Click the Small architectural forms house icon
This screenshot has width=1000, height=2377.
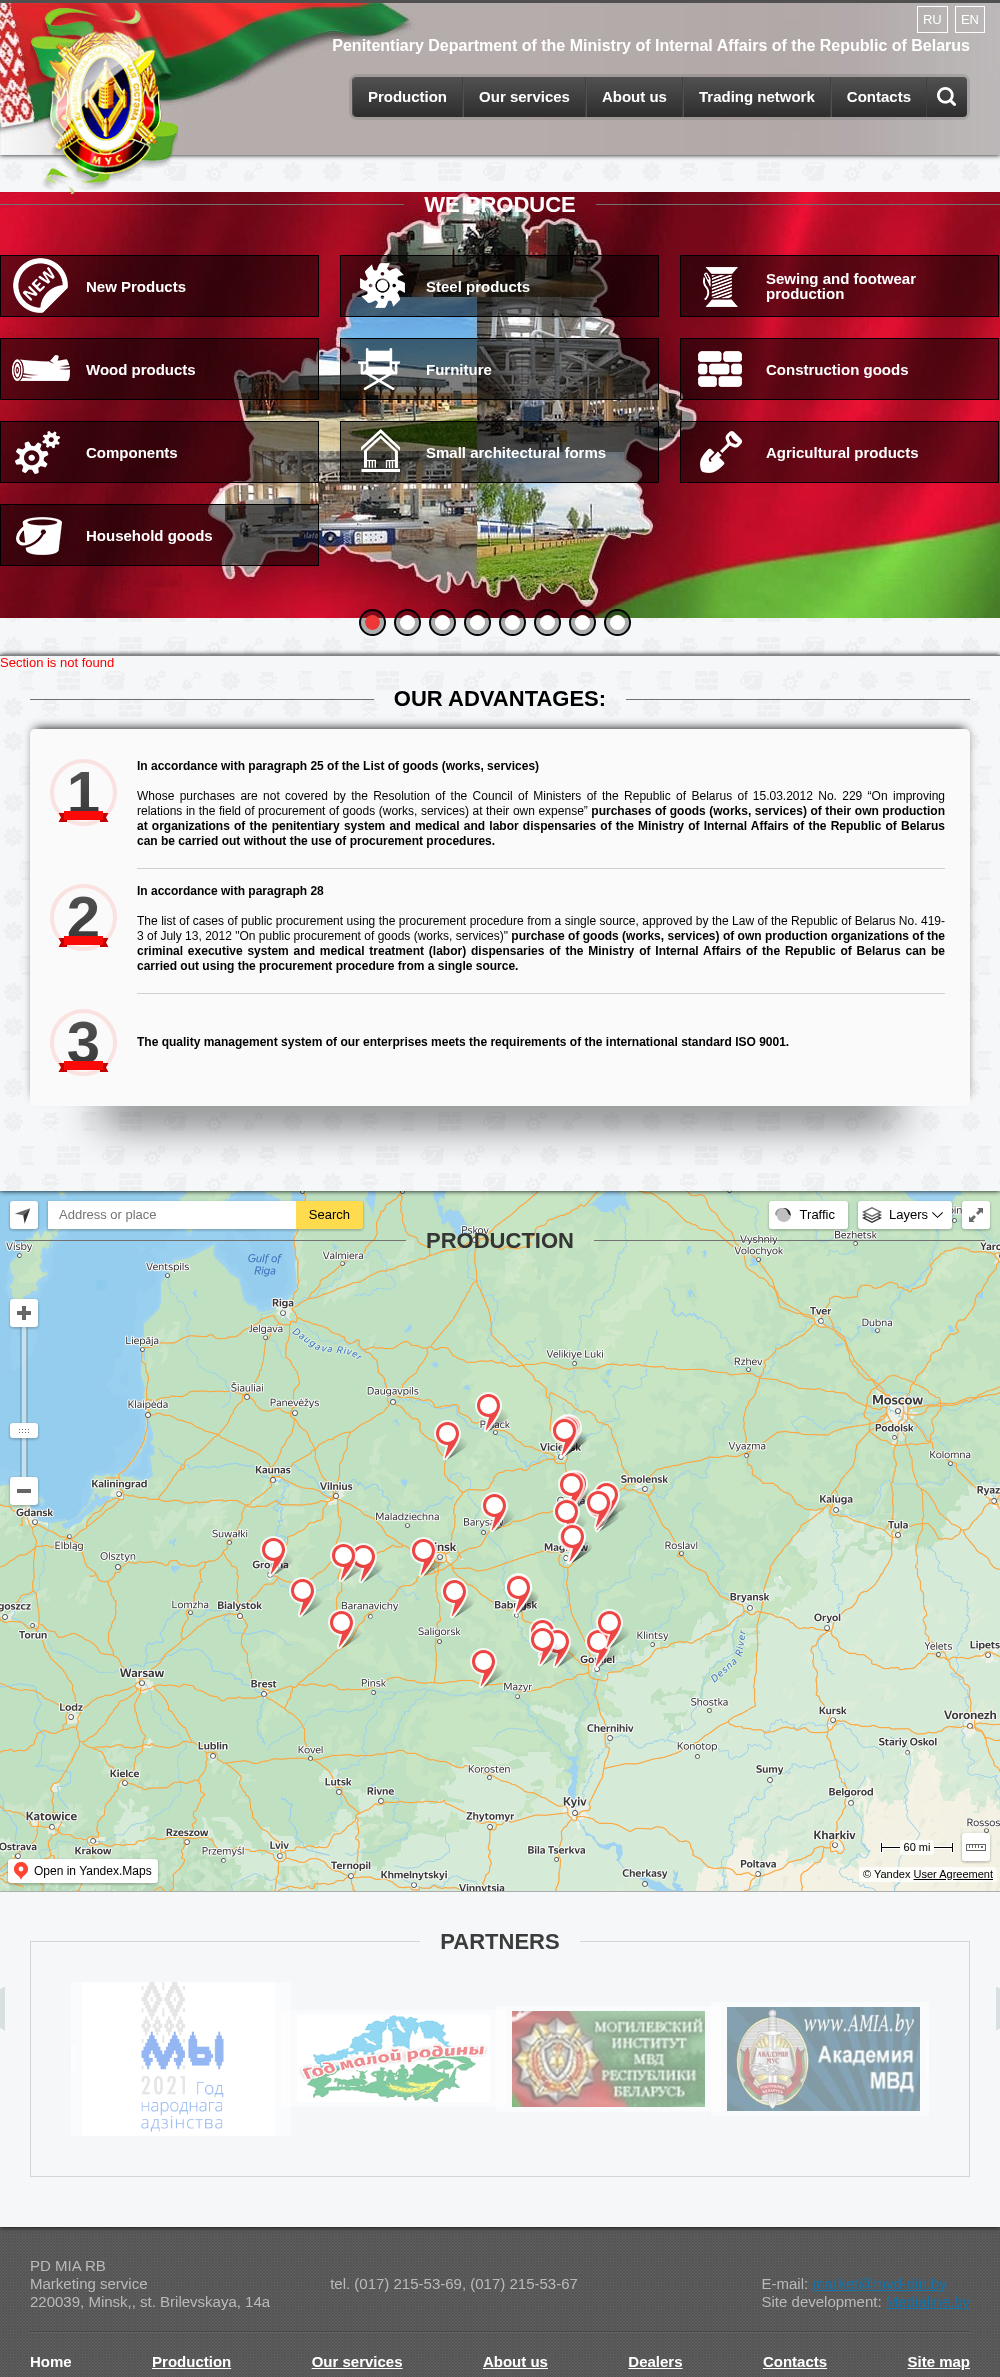(x=380, y=451)
